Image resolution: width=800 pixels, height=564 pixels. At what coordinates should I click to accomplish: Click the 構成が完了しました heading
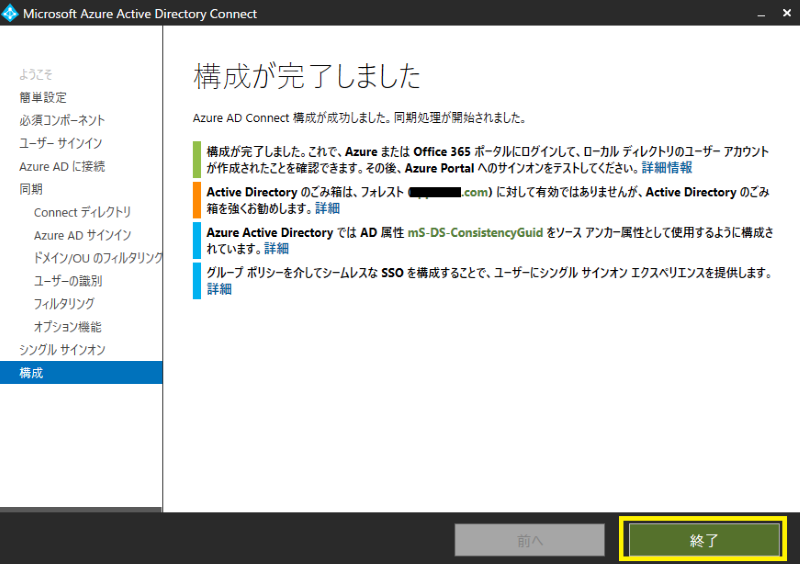tap(307, 77)
